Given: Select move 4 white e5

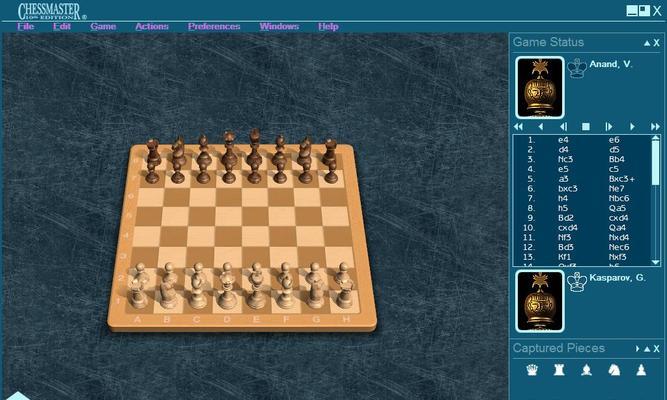Looking at the screenshot, I should (x=563, y=169).
